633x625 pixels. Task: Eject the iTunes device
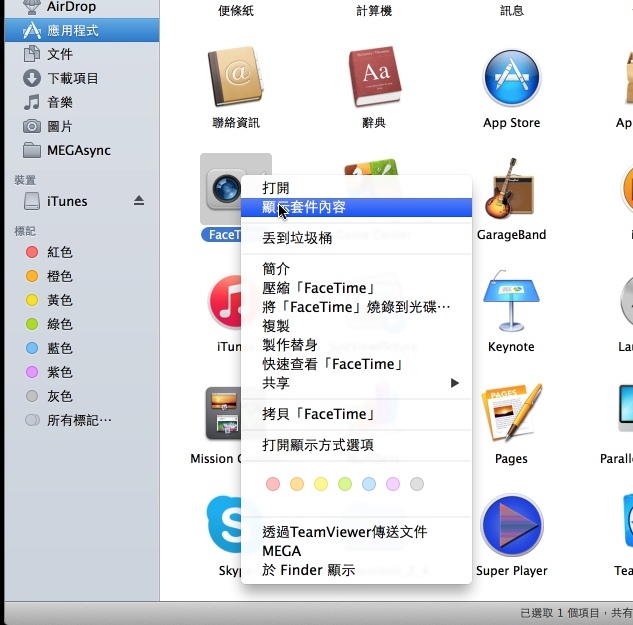click(x=139, y=200)
